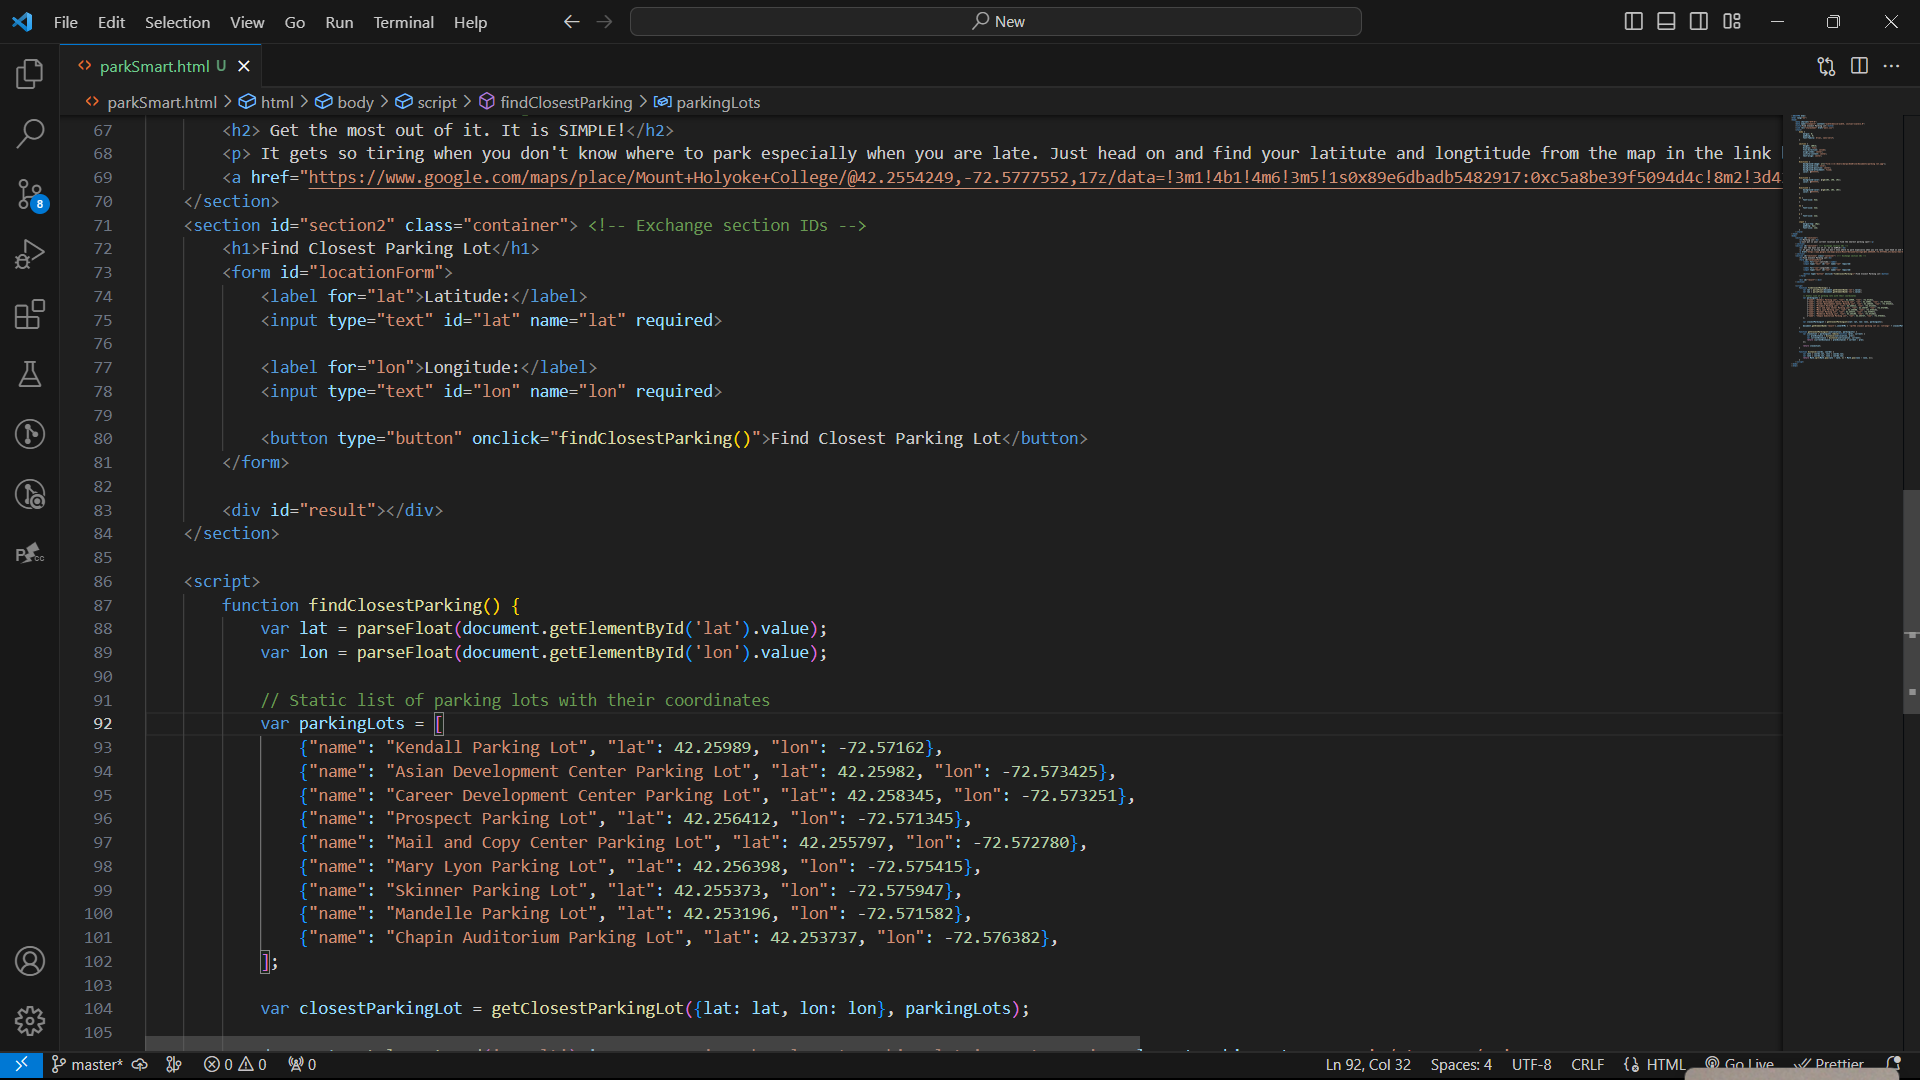Screen dimensions: 1920x1080
Task: Open the Search view icon
Action: click(30, 133)
